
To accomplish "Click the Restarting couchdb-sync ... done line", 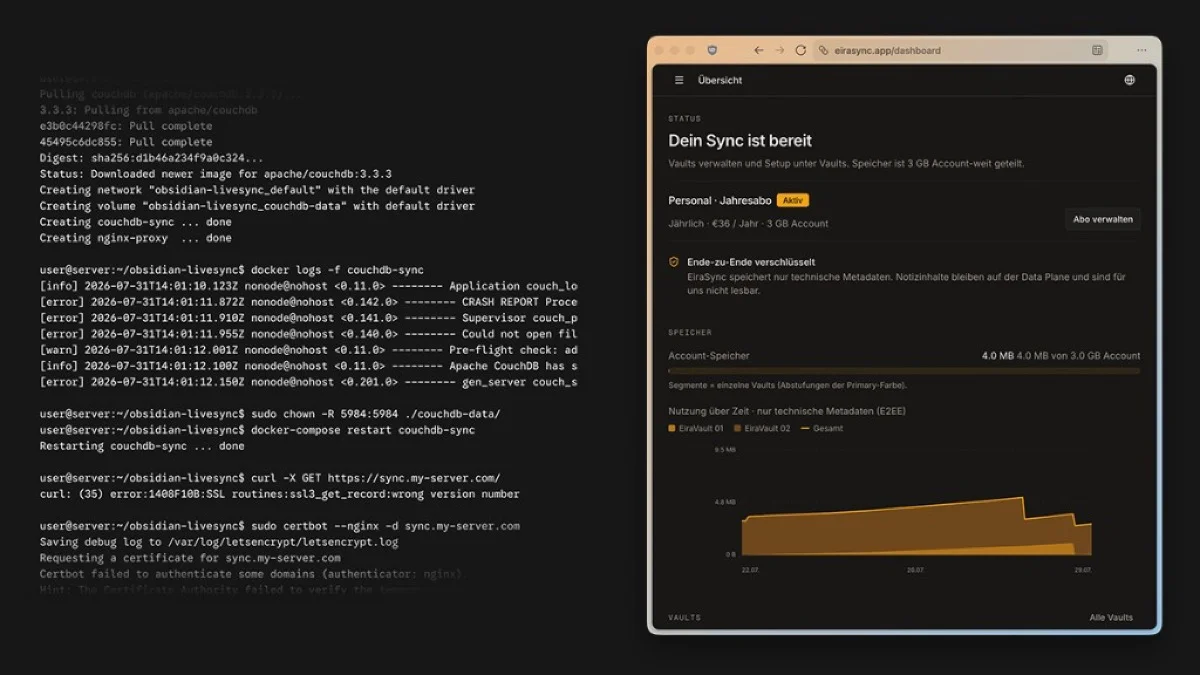I will pos(142,446).
